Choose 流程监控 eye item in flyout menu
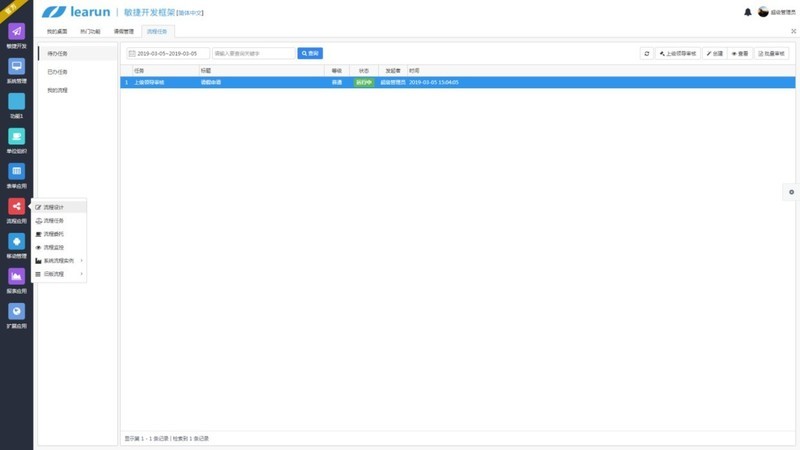 pos(59,247)
